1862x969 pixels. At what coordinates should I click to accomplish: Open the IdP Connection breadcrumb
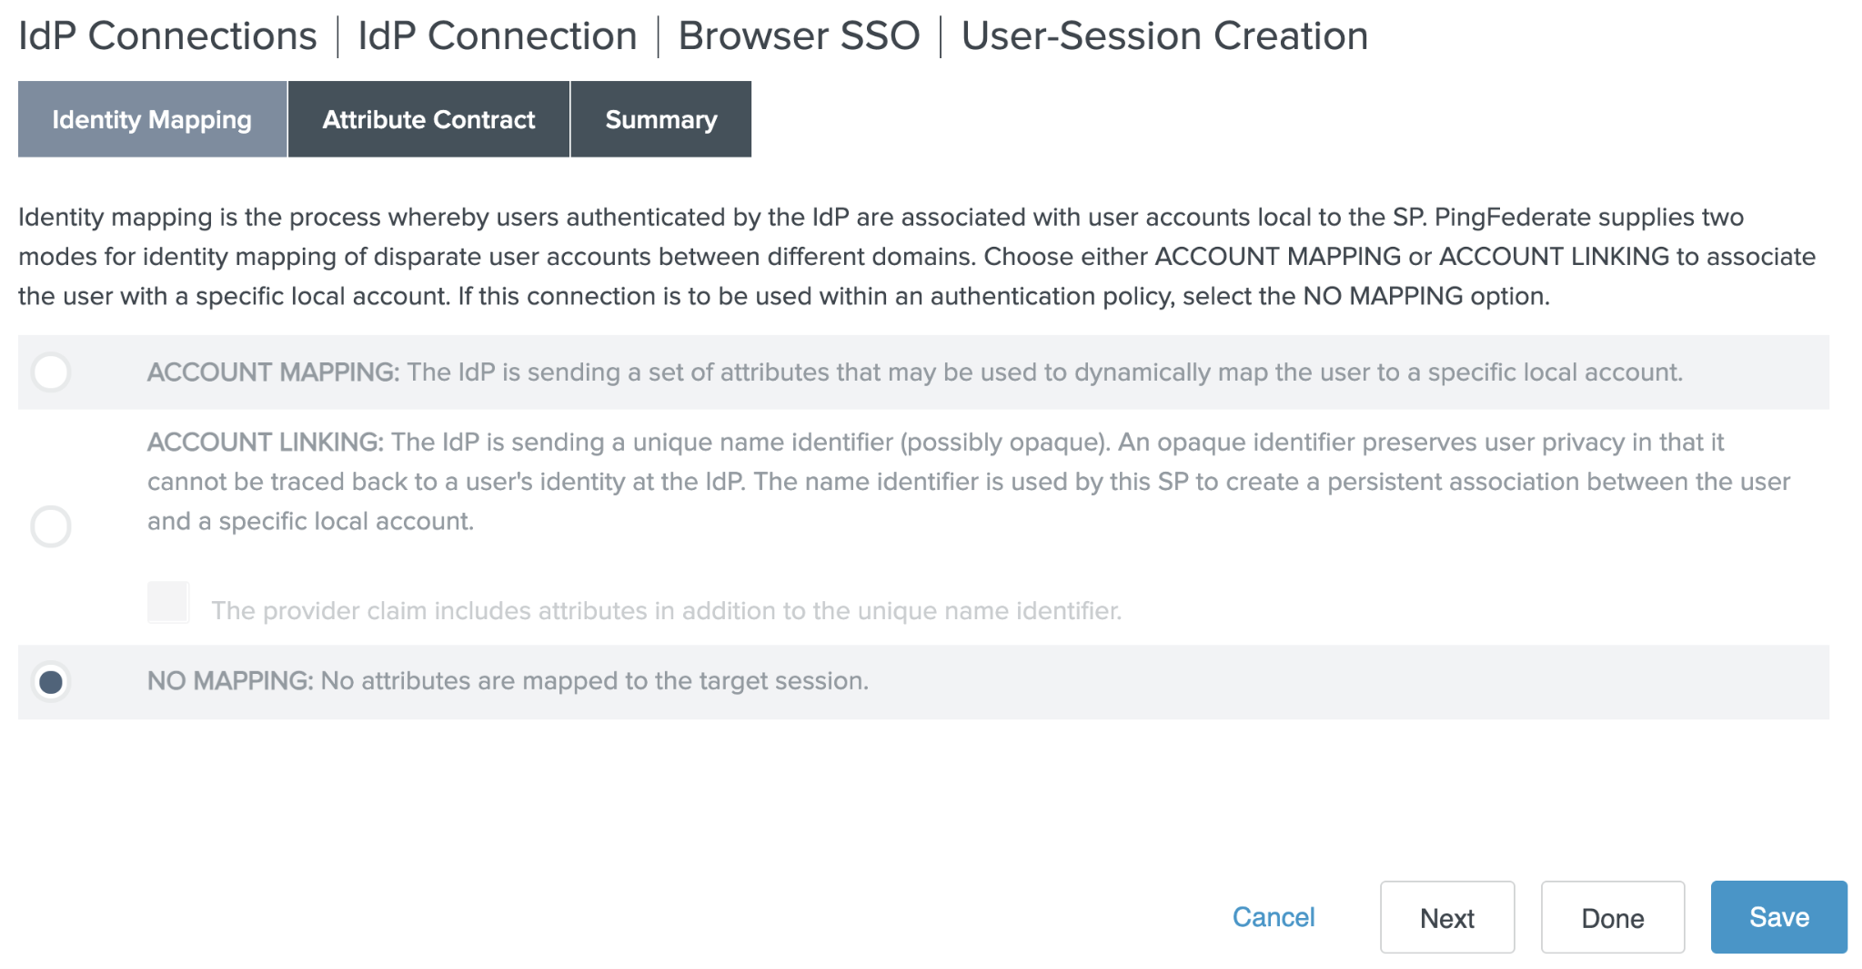(x=497, y=36)
